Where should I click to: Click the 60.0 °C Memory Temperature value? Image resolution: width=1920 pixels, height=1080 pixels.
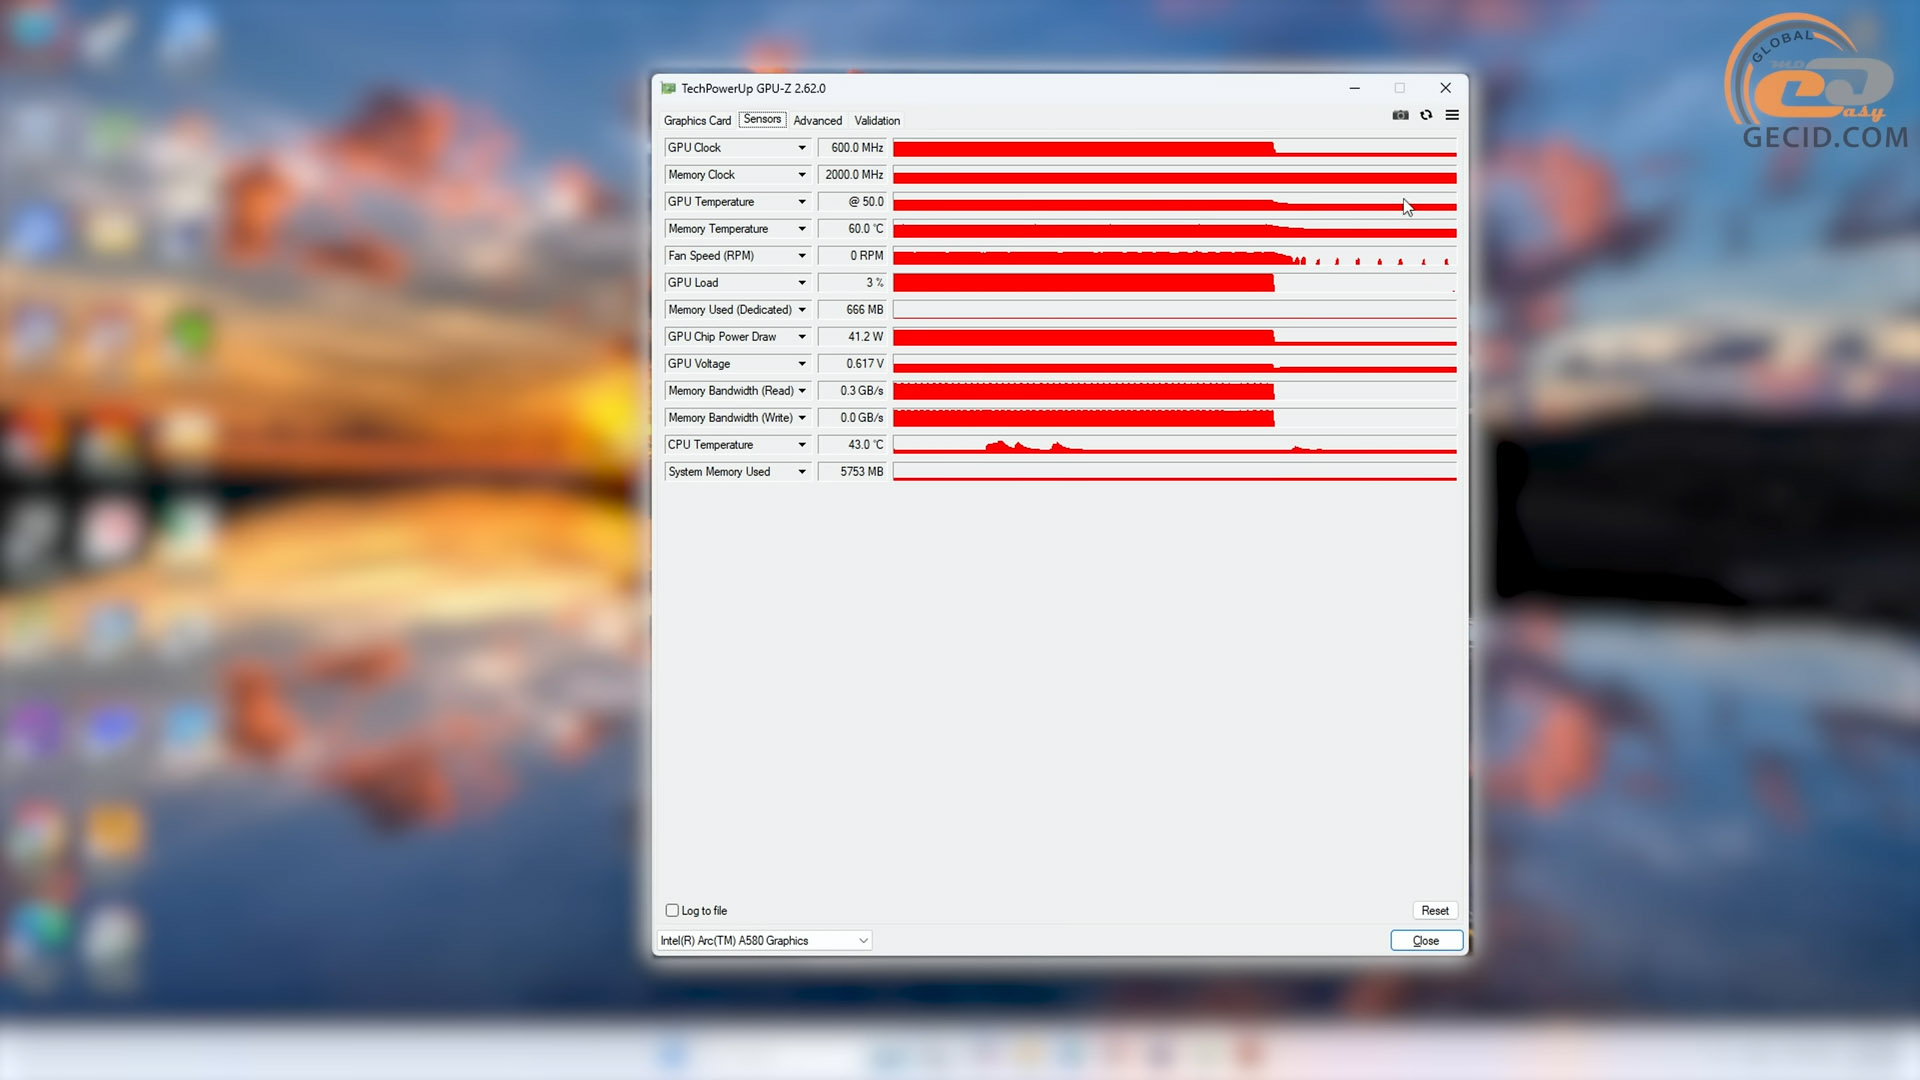(852, 228)
